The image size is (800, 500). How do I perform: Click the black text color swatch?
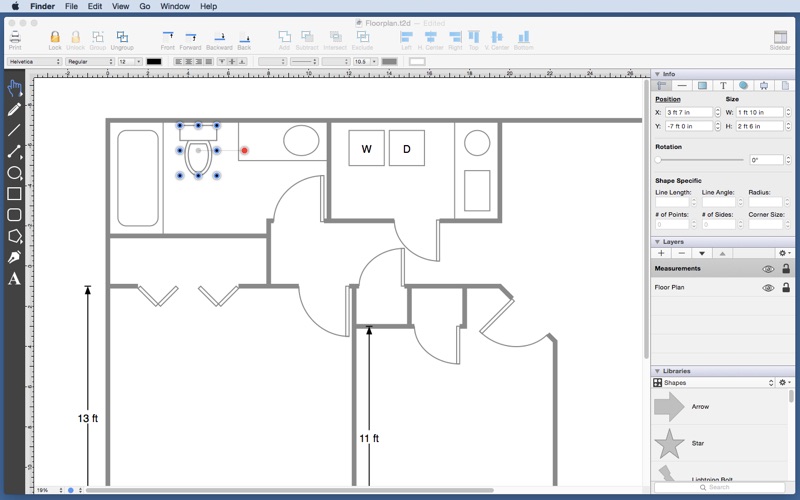pos(154,62)
